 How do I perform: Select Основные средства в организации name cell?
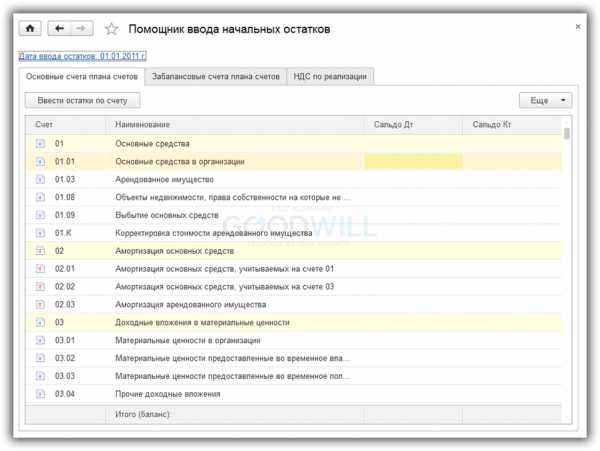(235, 162)
